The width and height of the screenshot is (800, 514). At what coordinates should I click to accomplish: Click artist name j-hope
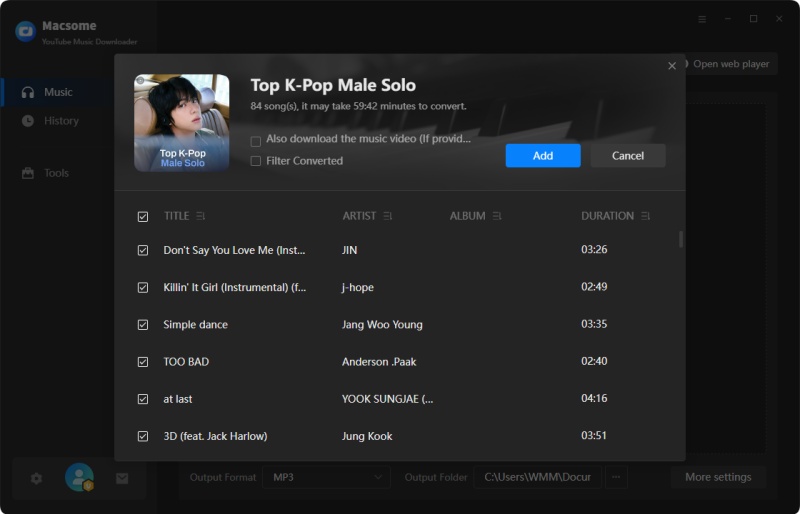tap(358, 287)
